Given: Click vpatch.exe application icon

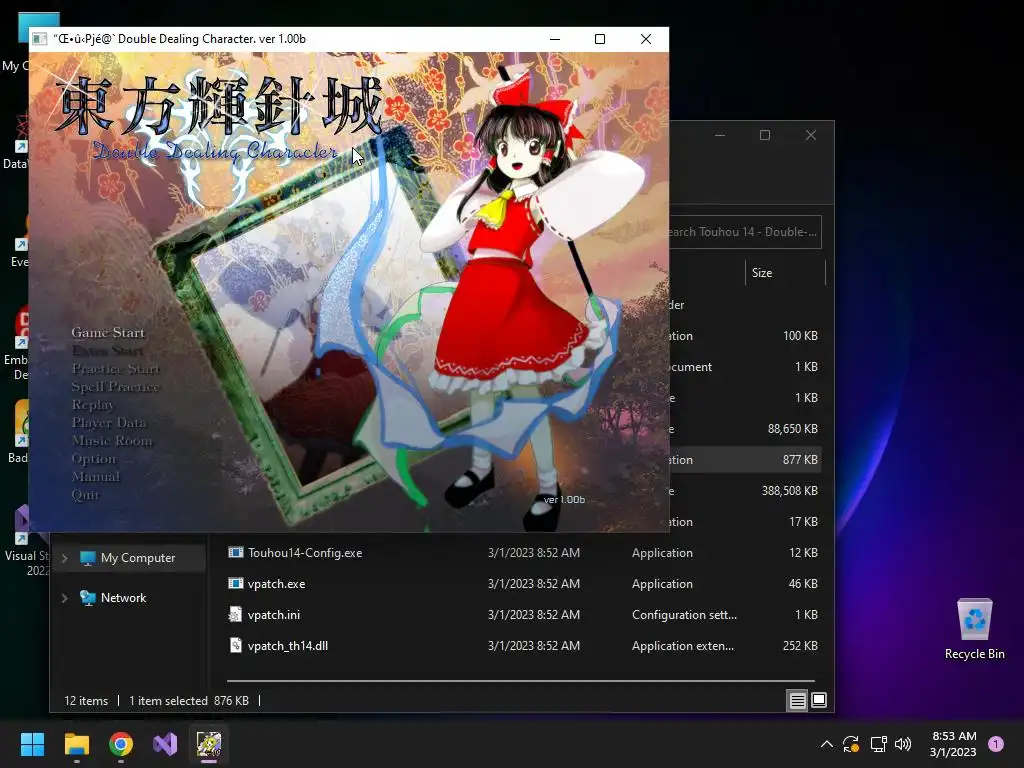Looking at the screenshot, I should pos(236,584).
